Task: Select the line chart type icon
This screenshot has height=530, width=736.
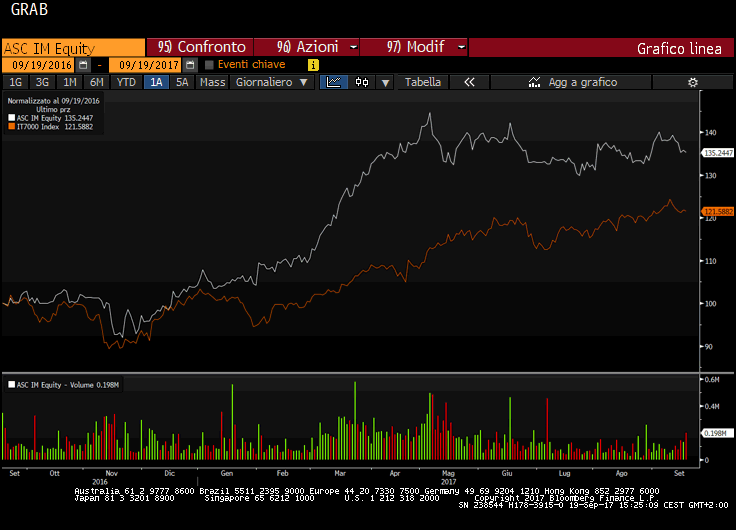Action: pyautogui.click(x=334, y=82)
